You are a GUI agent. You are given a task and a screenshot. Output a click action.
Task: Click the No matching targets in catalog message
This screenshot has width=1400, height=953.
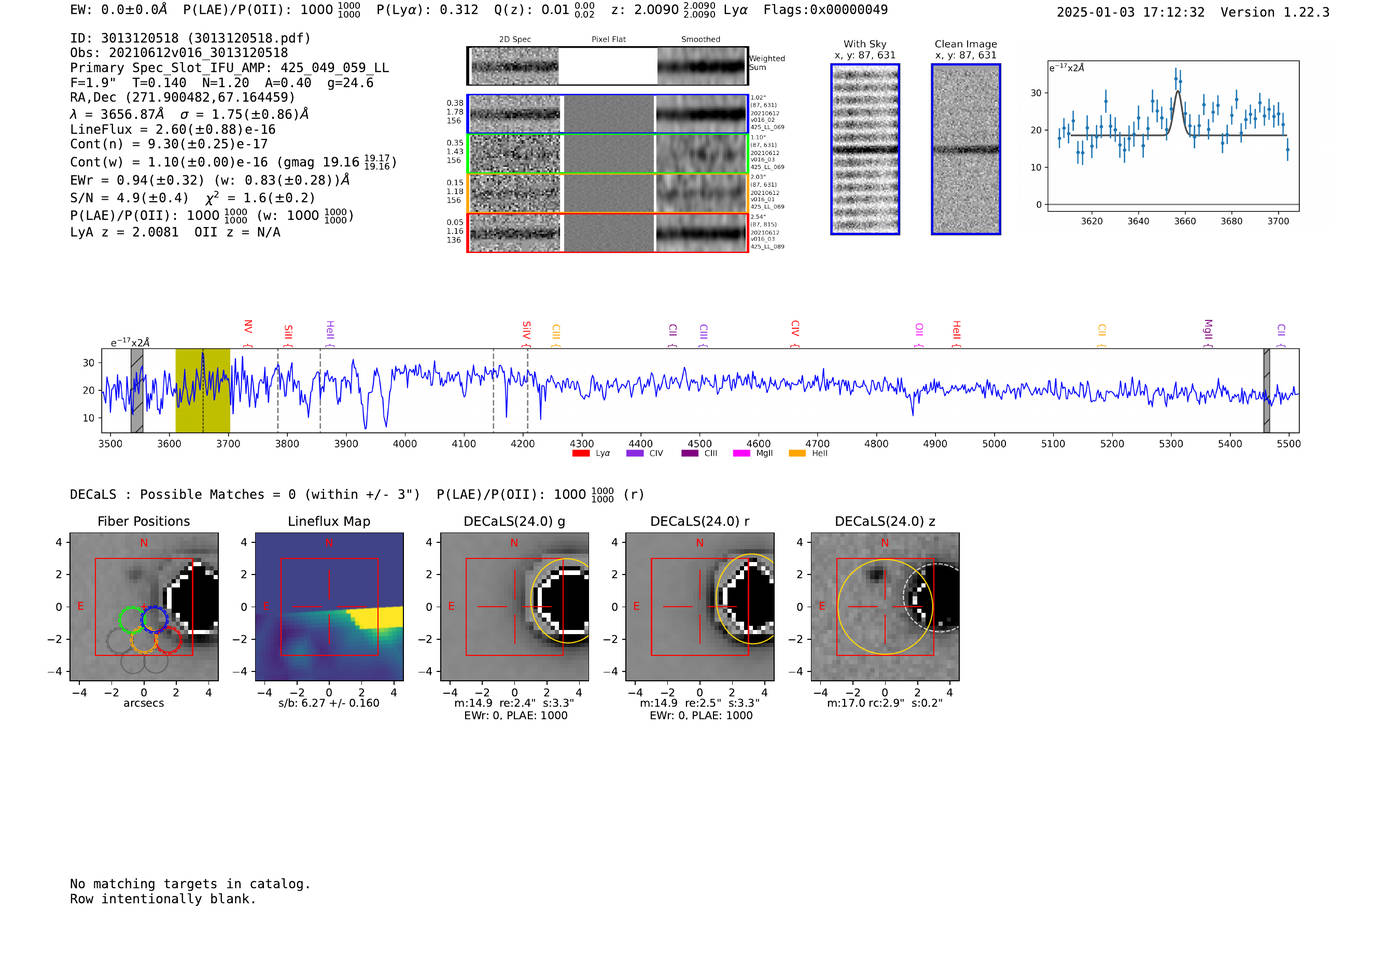(190, 884)
